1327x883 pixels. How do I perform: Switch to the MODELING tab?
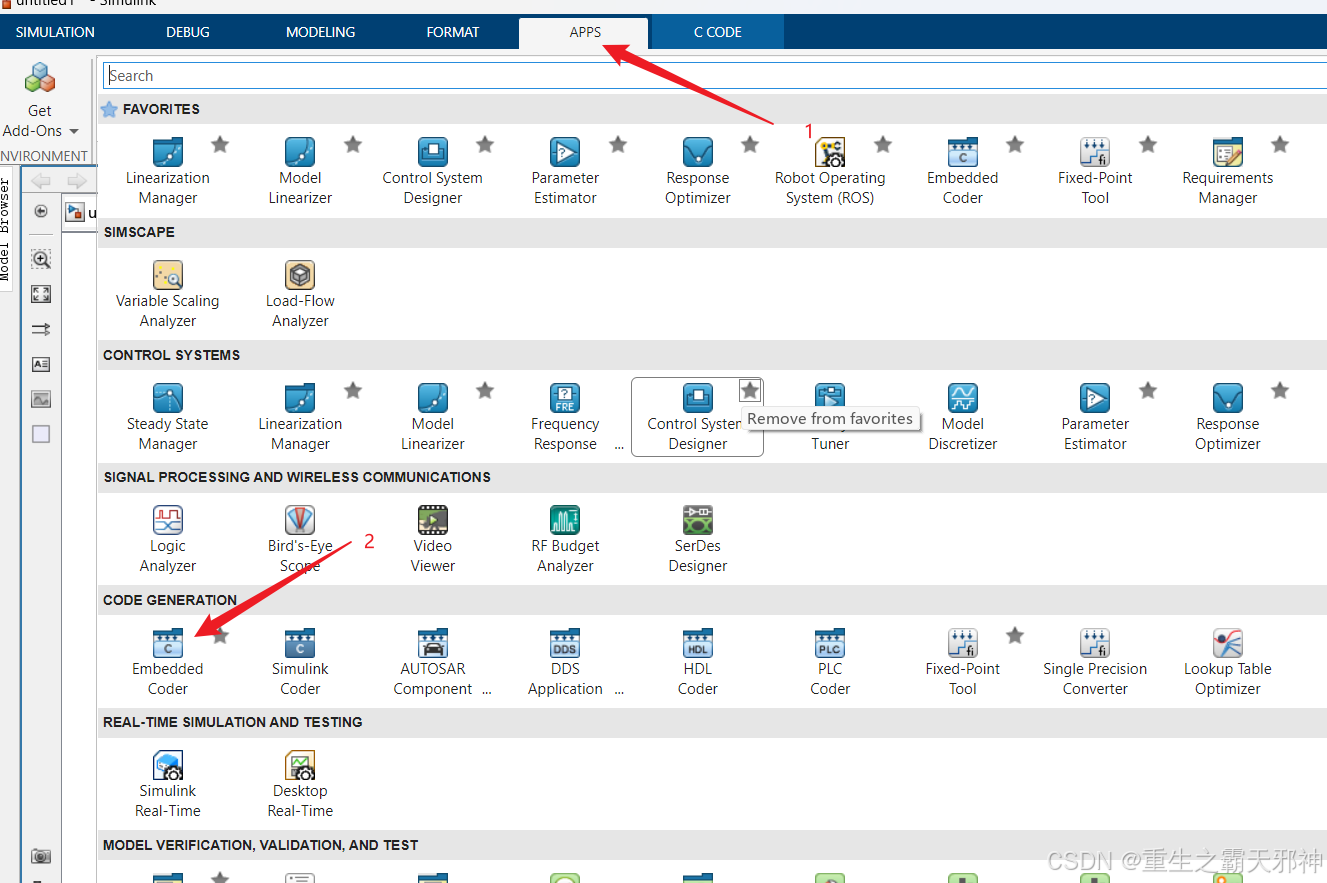tap(320, 32)
